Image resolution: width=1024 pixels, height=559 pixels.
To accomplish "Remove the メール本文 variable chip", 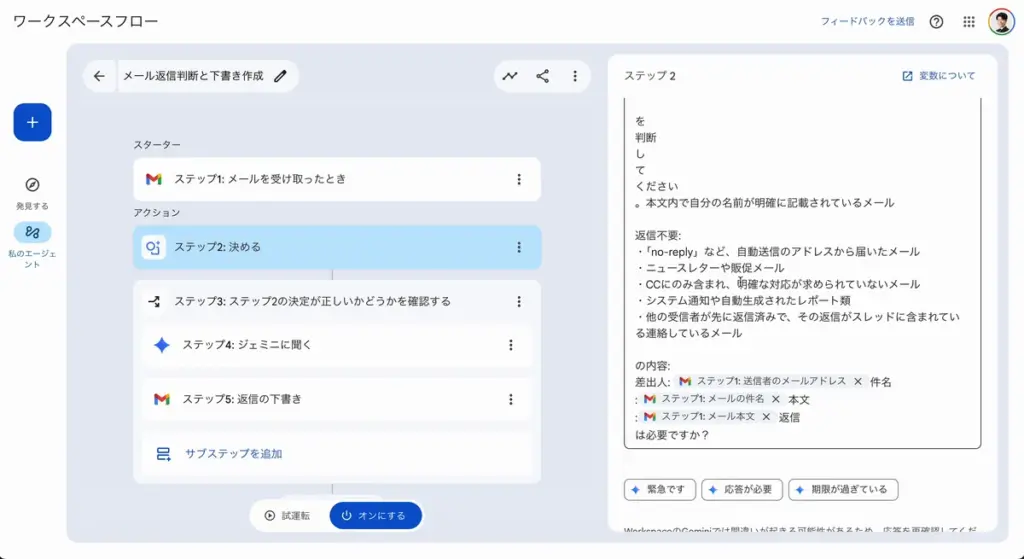I will 766,416.
